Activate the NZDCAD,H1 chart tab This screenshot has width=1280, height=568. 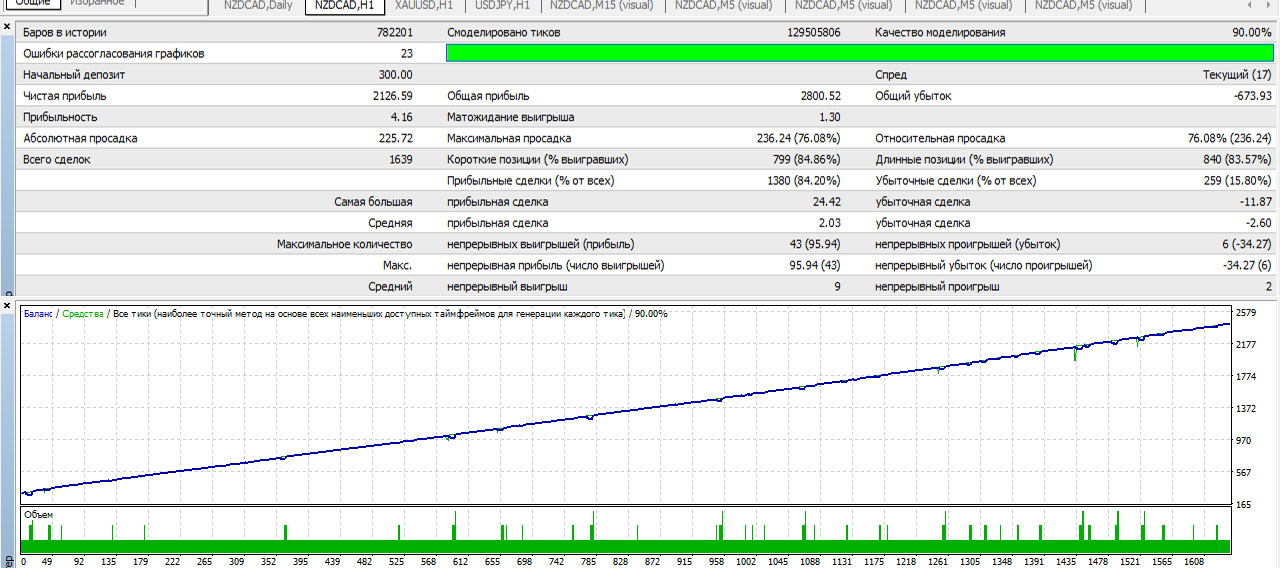tap(343, 6)
